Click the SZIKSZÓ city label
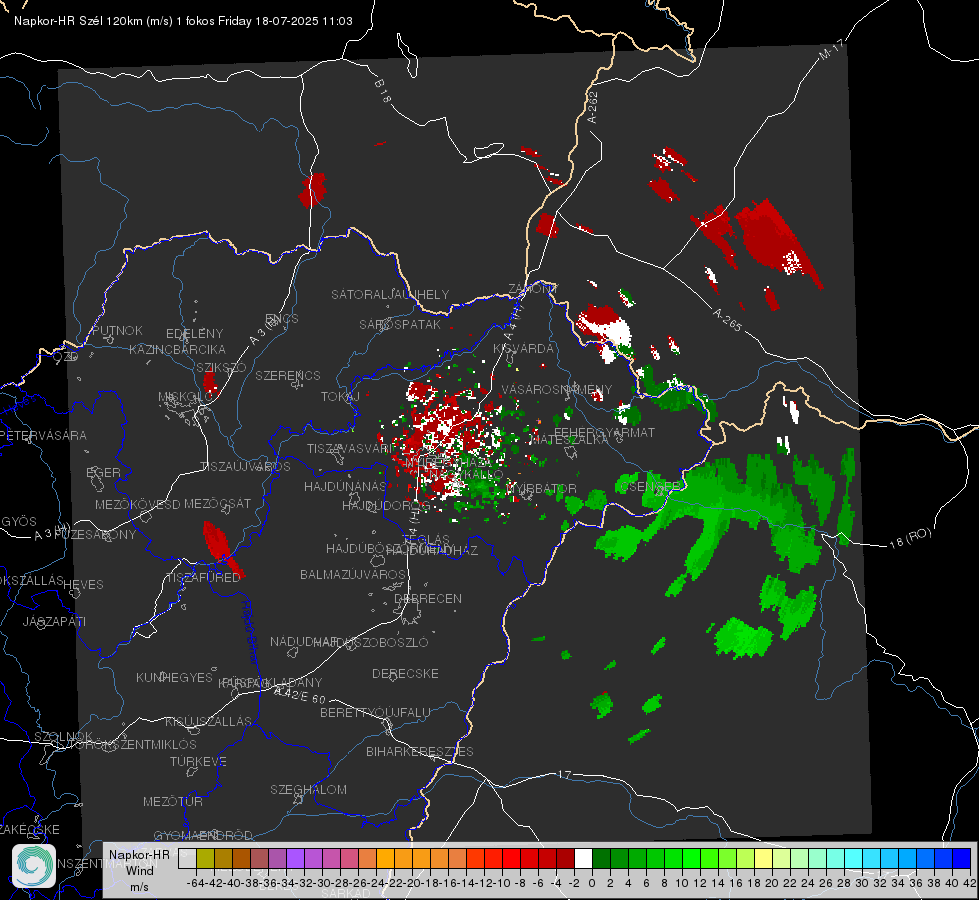Viewport: 979px width, 900px height. (x=221, y=367)
